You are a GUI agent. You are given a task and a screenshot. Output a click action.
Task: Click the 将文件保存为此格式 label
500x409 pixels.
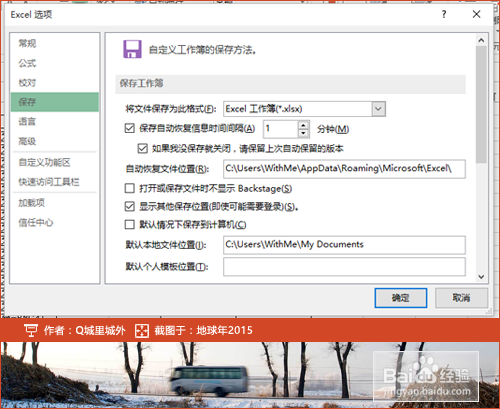click(x=171, y=109)
